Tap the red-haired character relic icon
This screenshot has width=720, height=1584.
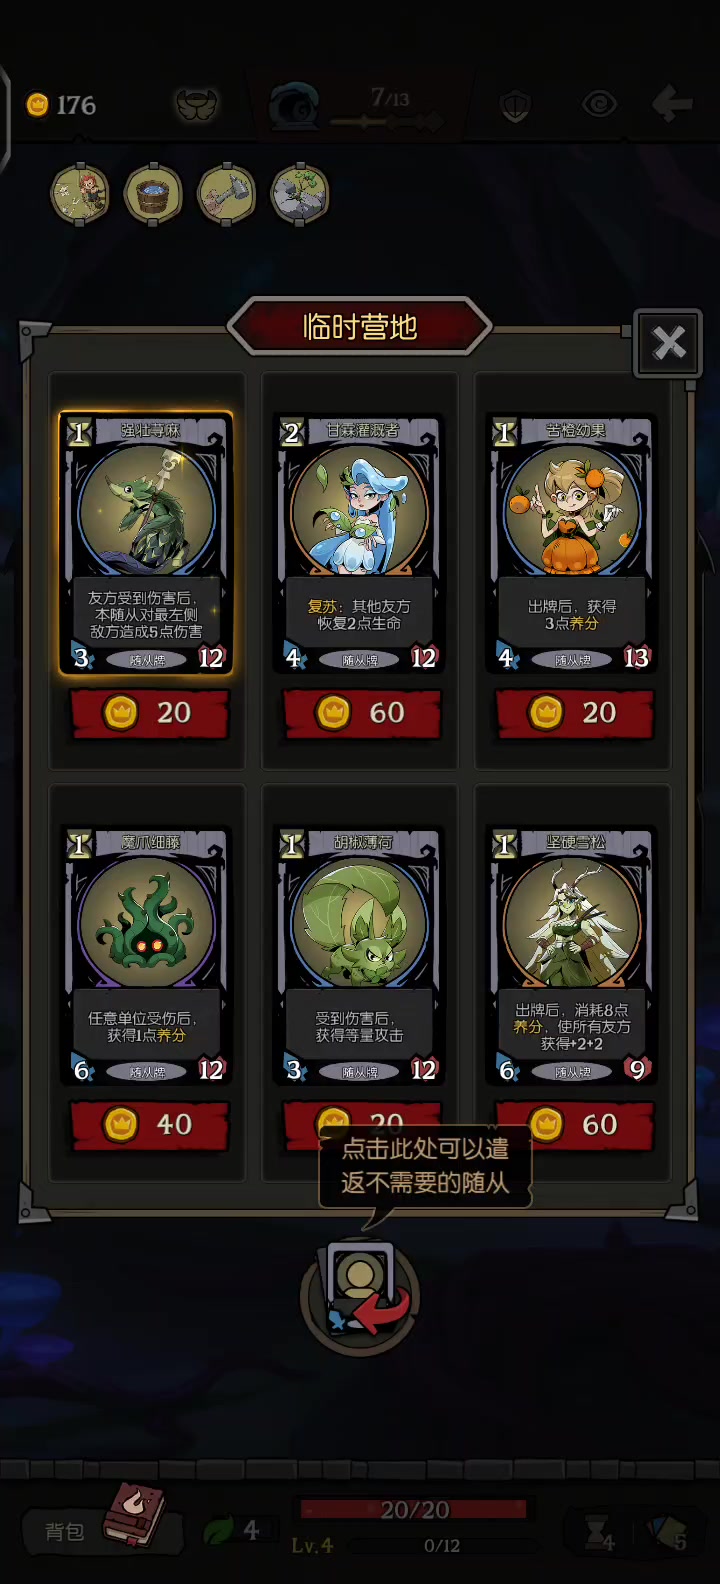pyautogui.click(x=80, y=194)
